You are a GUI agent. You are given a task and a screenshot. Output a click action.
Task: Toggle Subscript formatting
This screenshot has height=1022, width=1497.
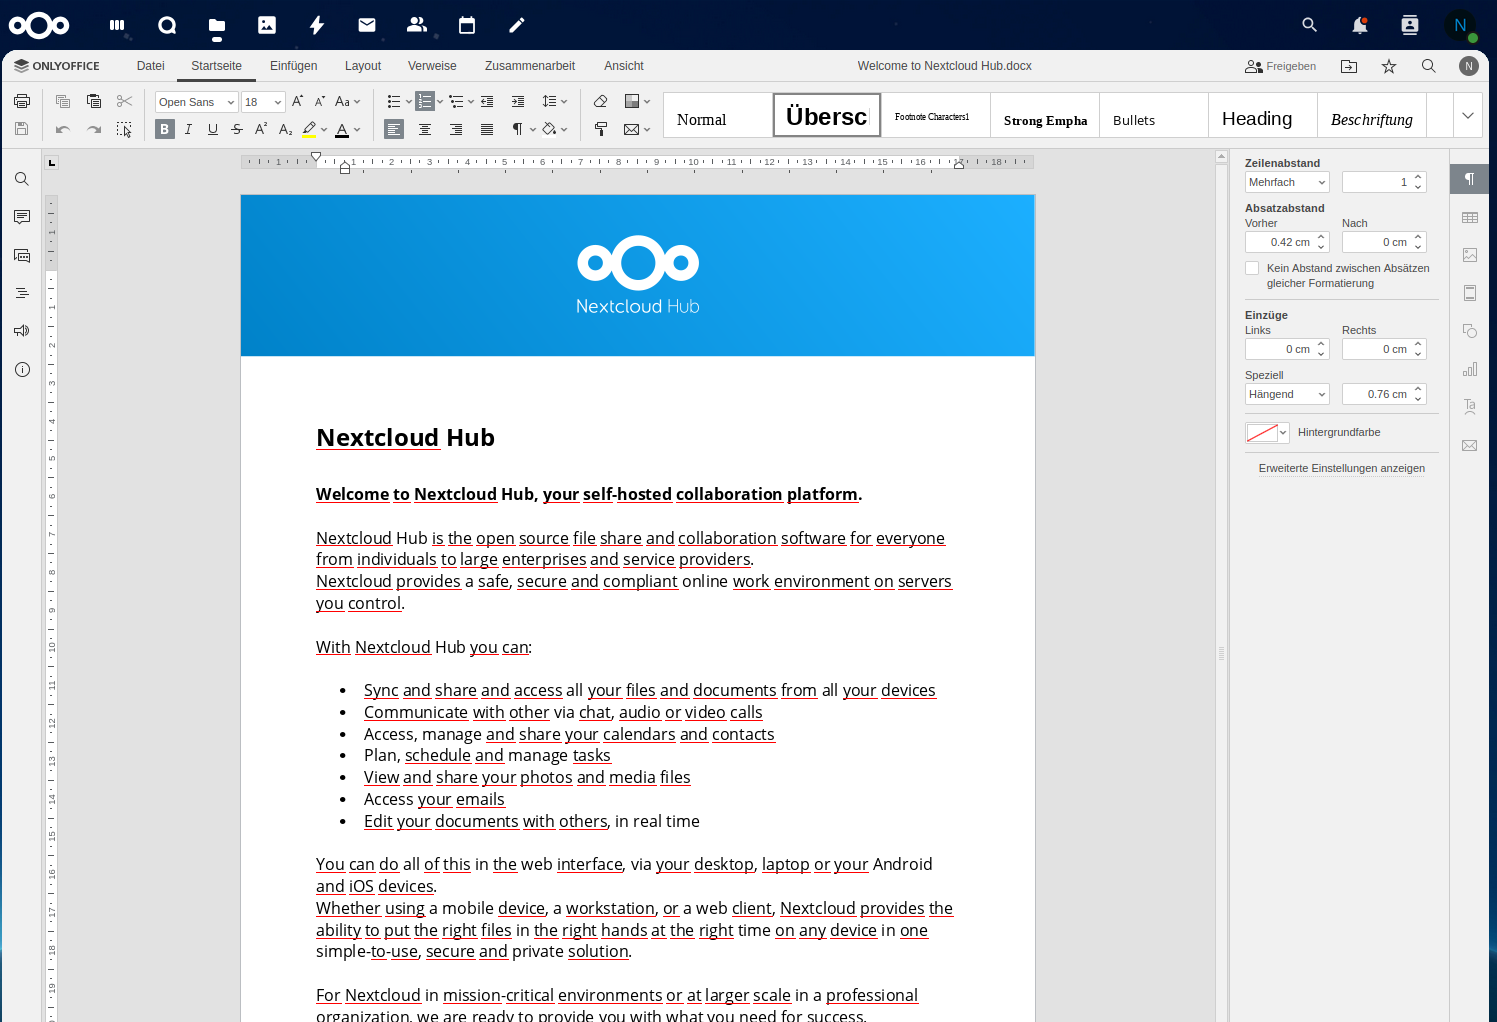point(285,129)
